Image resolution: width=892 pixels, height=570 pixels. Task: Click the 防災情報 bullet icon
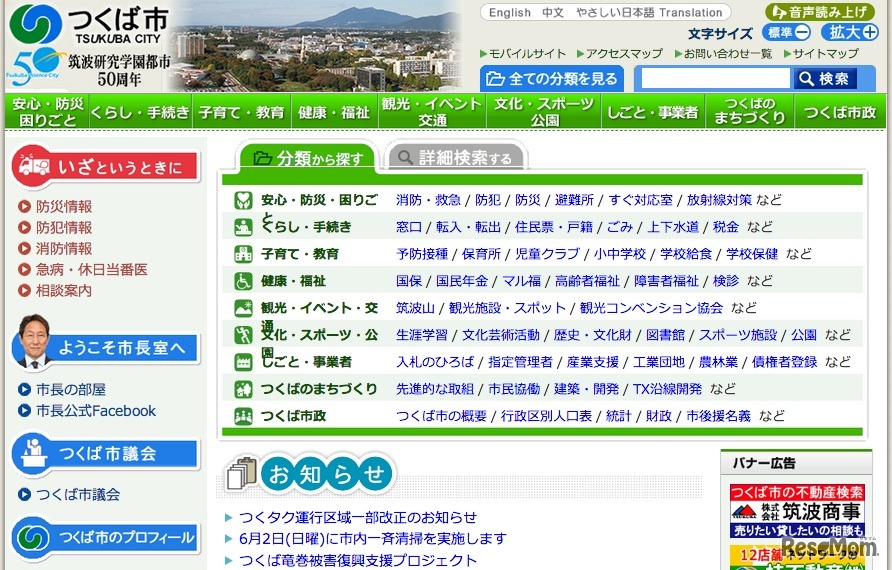(x=24, y=206)
